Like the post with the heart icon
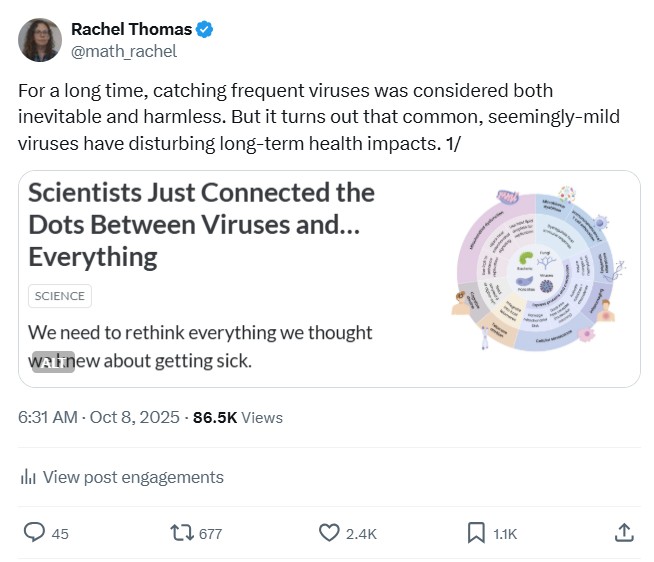 pyautogui.click(x=329, y=533)
